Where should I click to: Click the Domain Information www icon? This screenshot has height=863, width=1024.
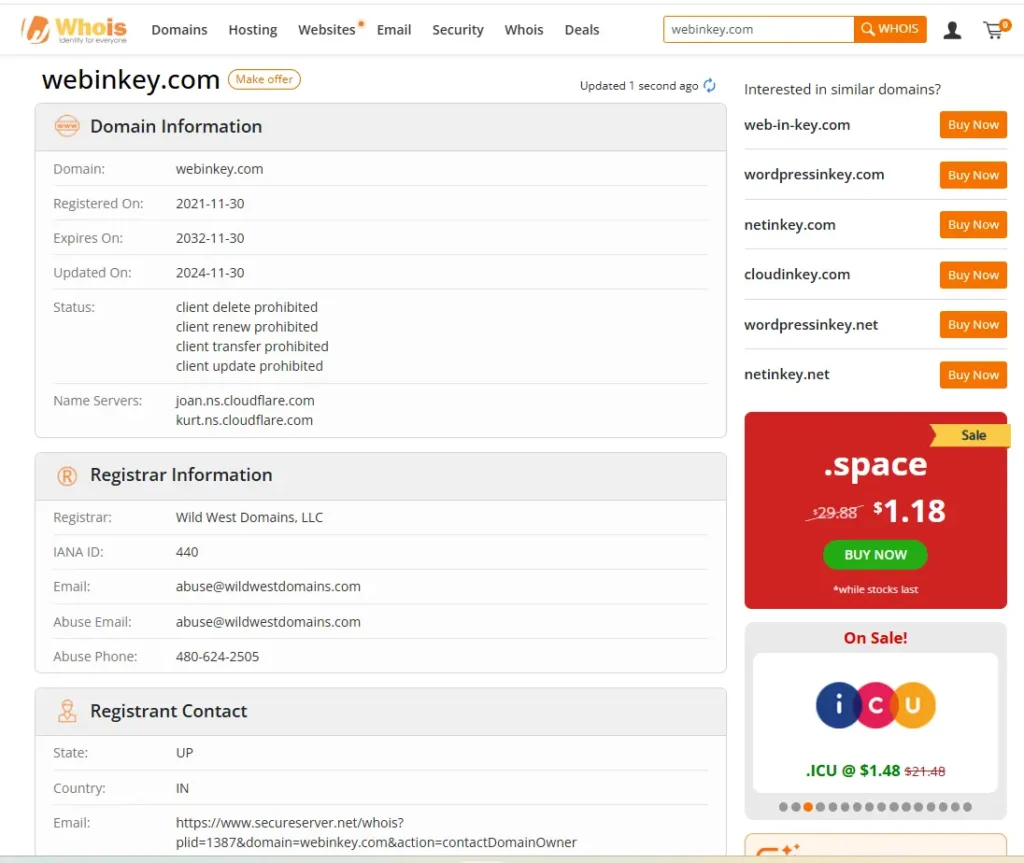click(67, 125)
